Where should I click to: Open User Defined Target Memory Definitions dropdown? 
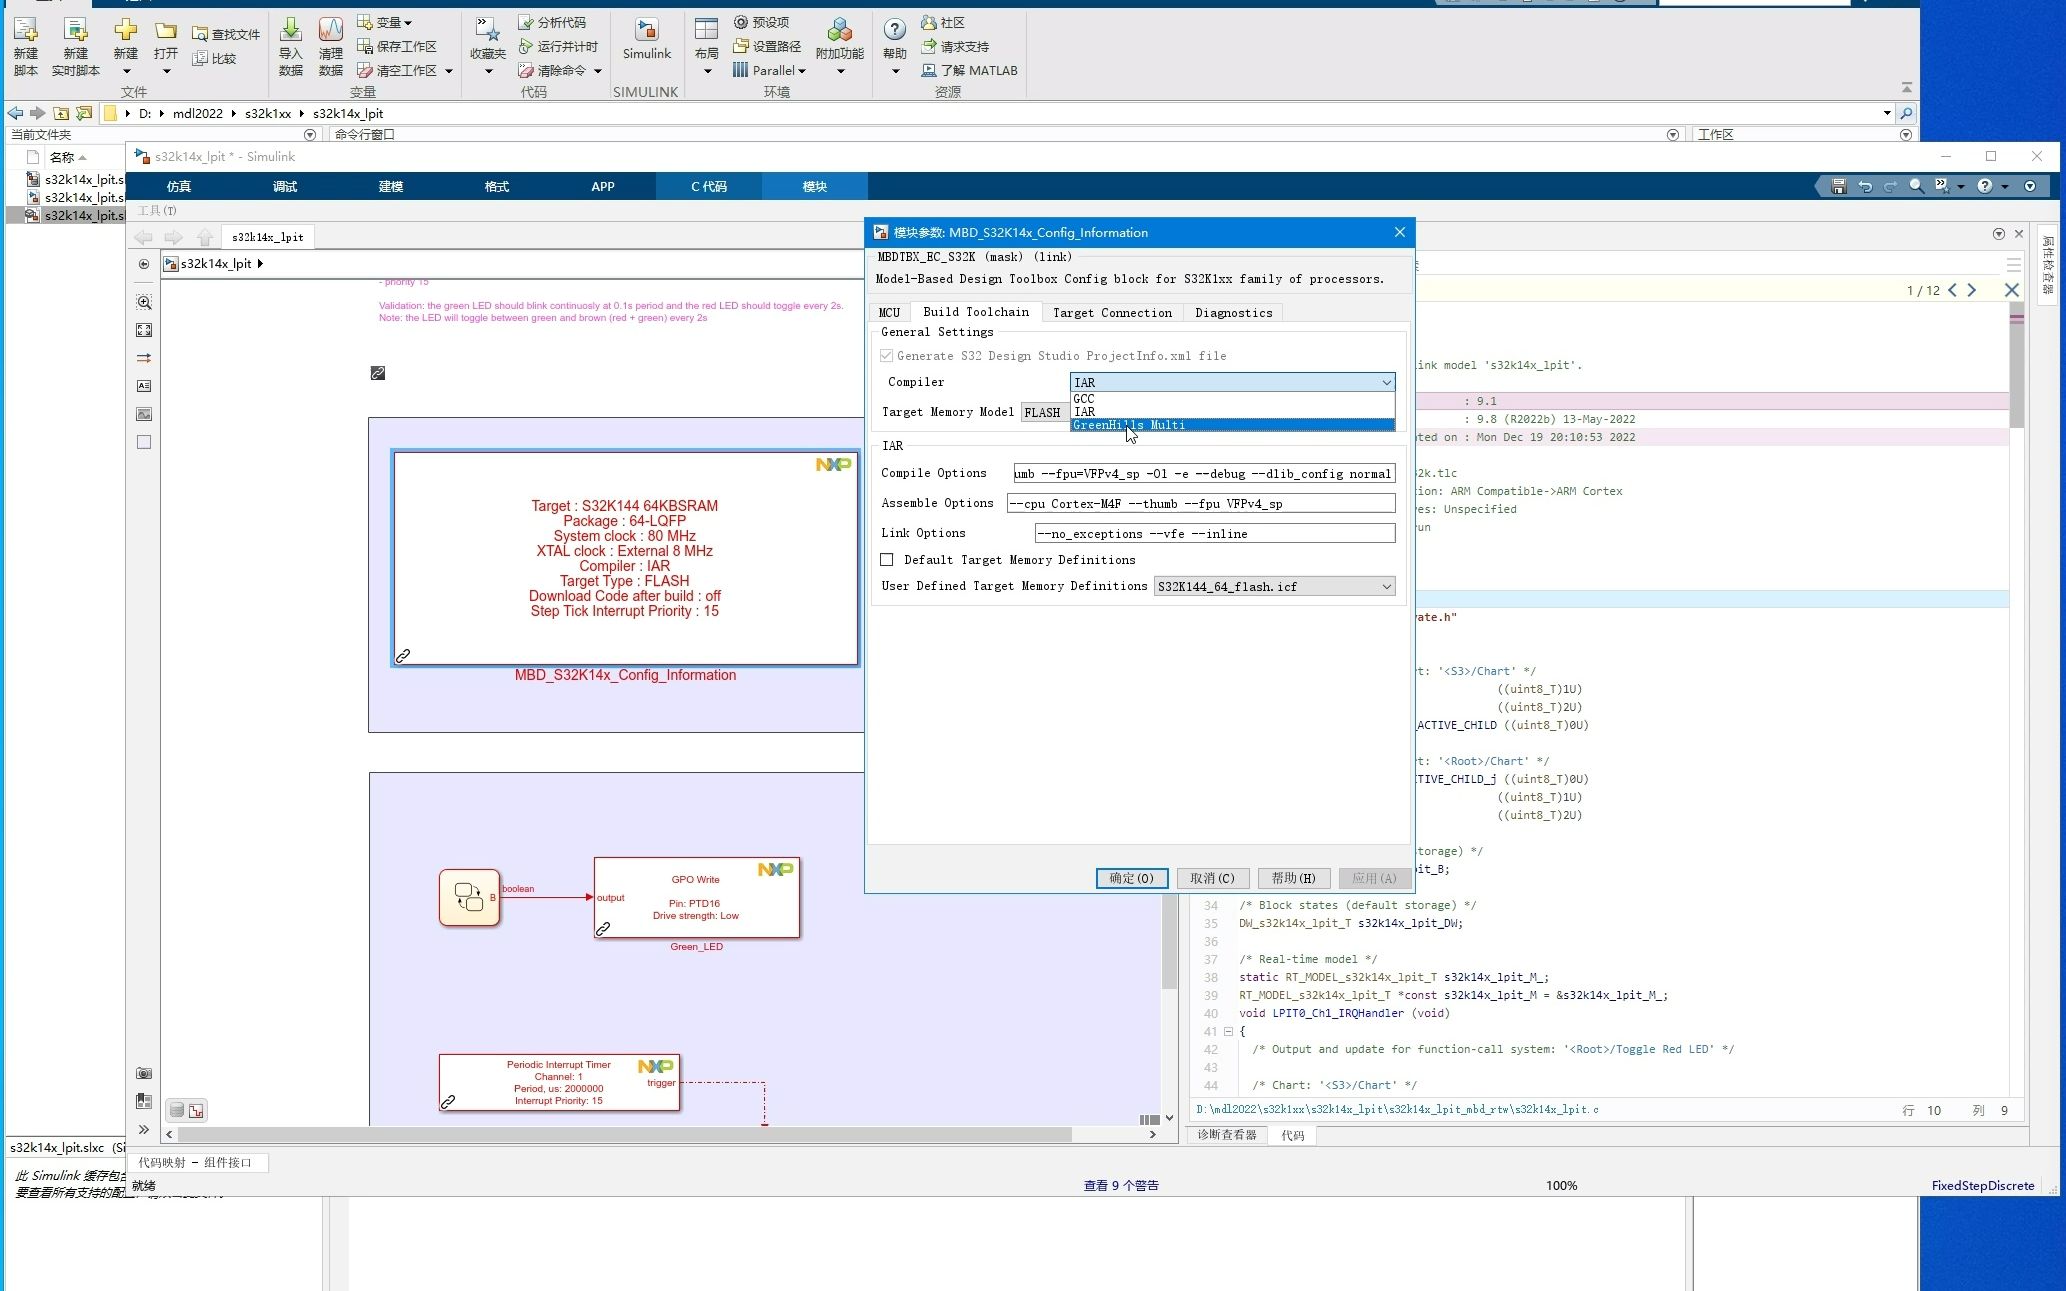click(1274, 587)
